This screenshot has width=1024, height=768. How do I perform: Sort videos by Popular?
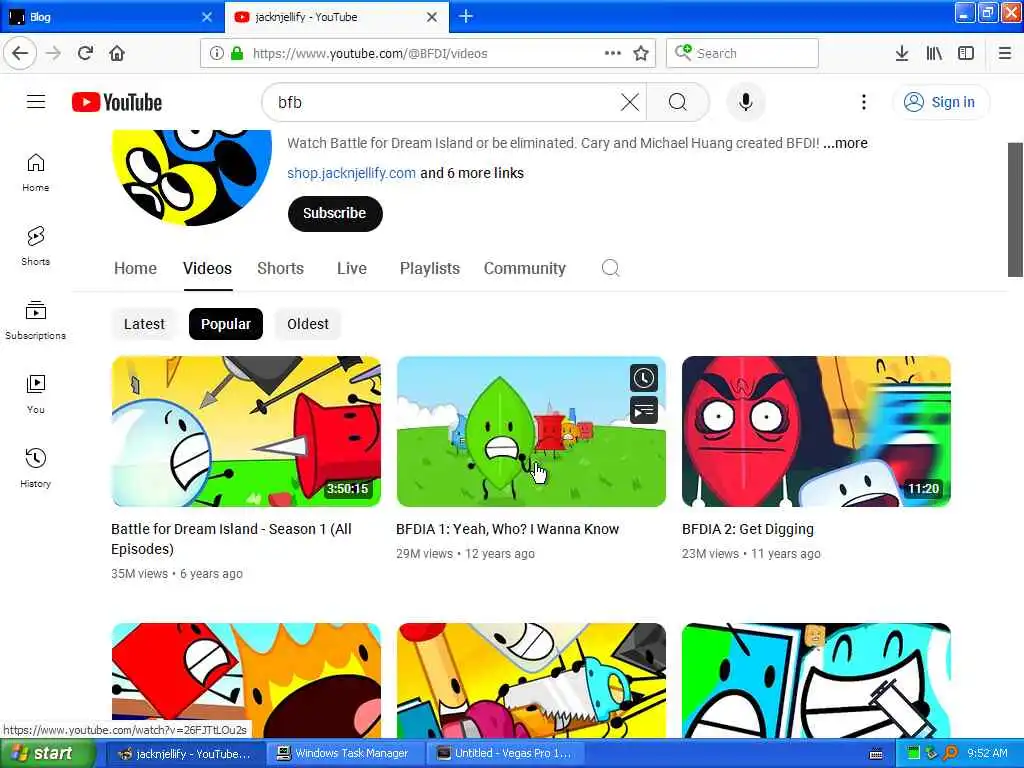tap(226, 324)
